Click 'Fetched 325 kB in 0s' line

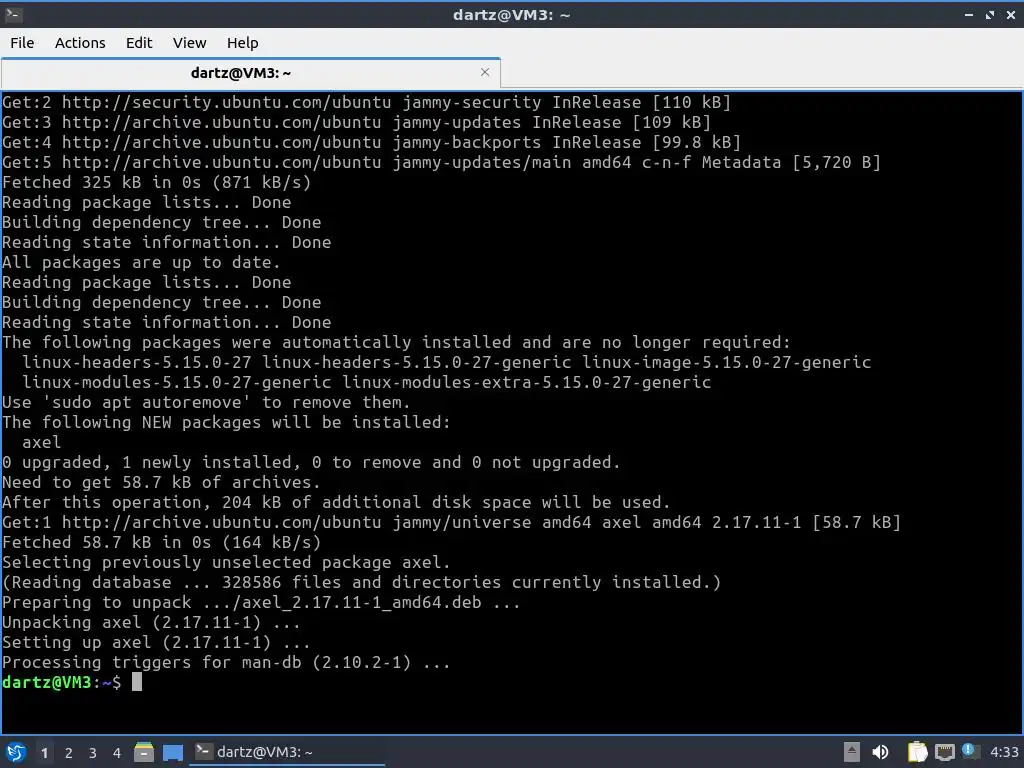[x=157, y=182]
